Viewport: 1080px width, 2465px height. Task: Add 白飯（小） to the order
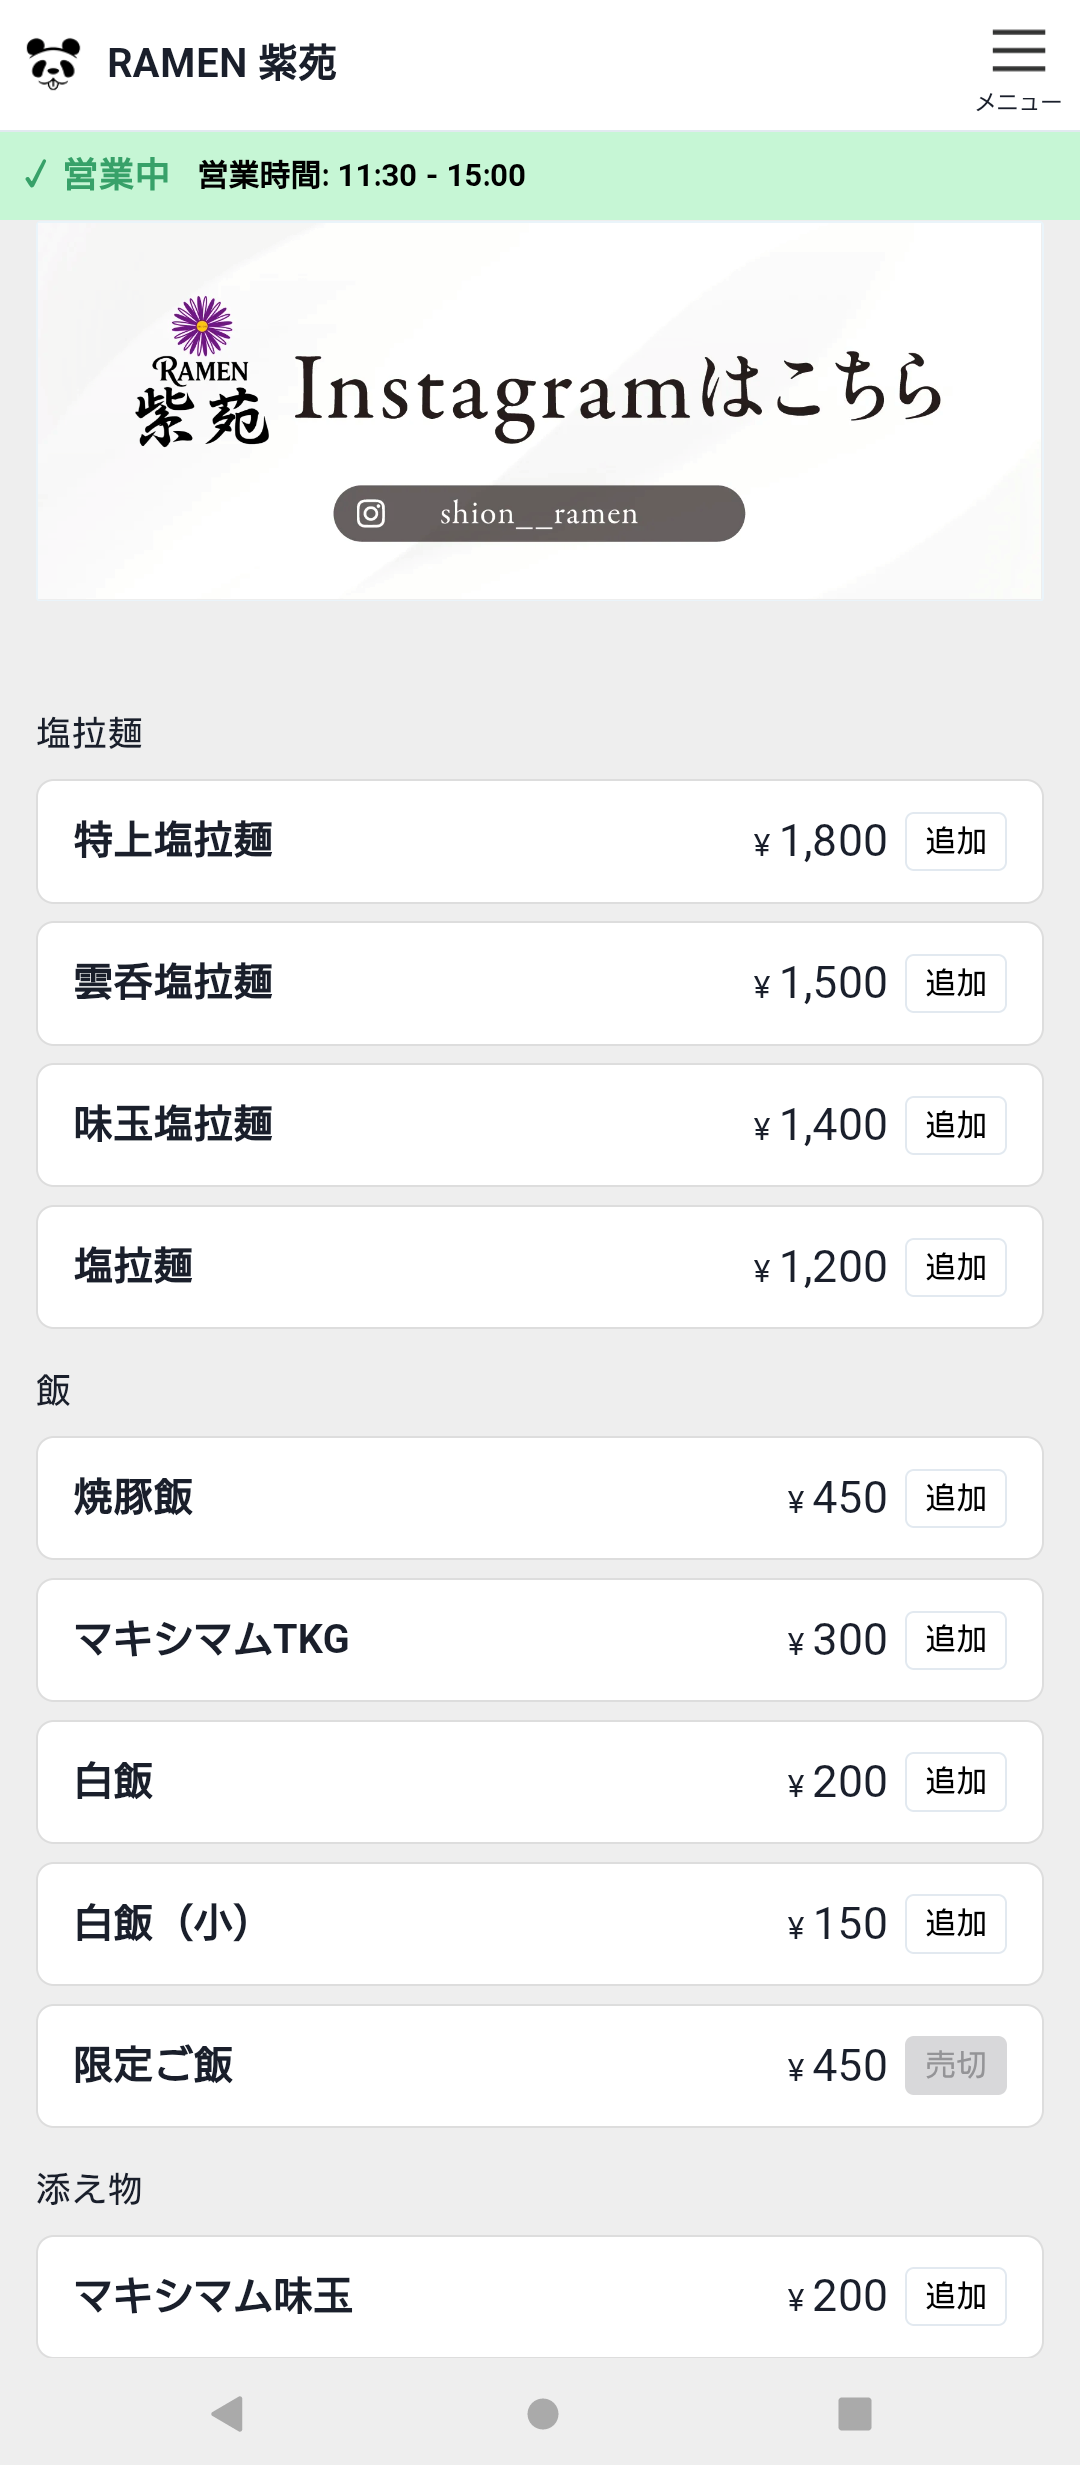[955, 1924]
